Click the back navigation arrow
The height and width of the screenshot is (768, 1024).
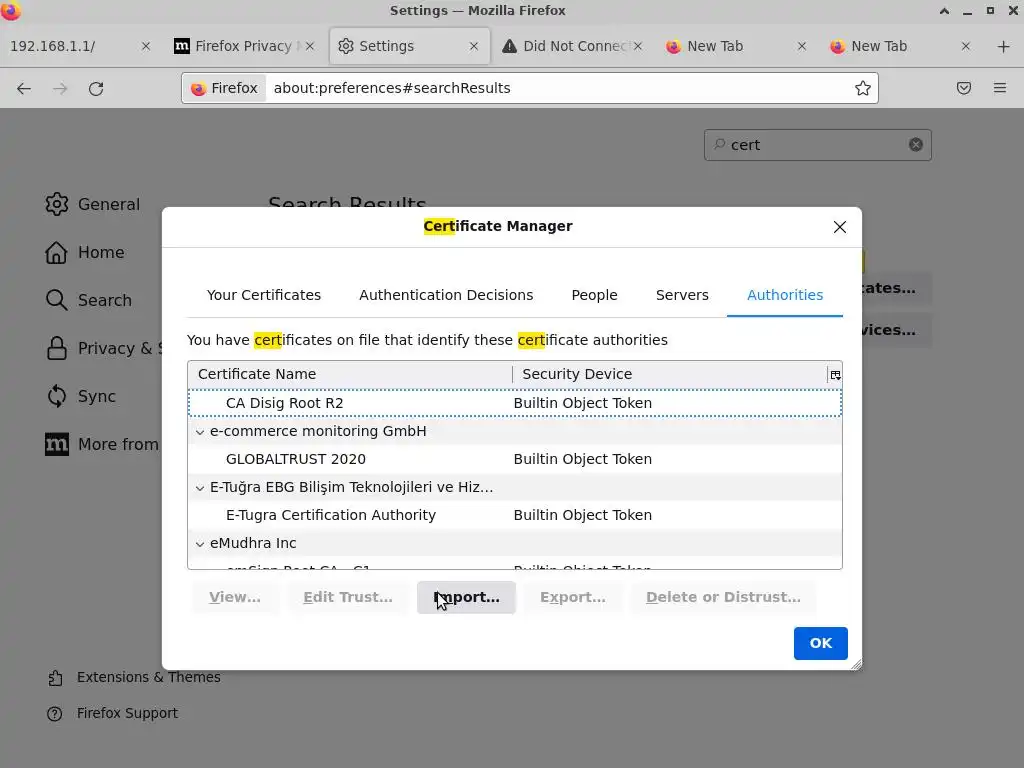point(24,88)
